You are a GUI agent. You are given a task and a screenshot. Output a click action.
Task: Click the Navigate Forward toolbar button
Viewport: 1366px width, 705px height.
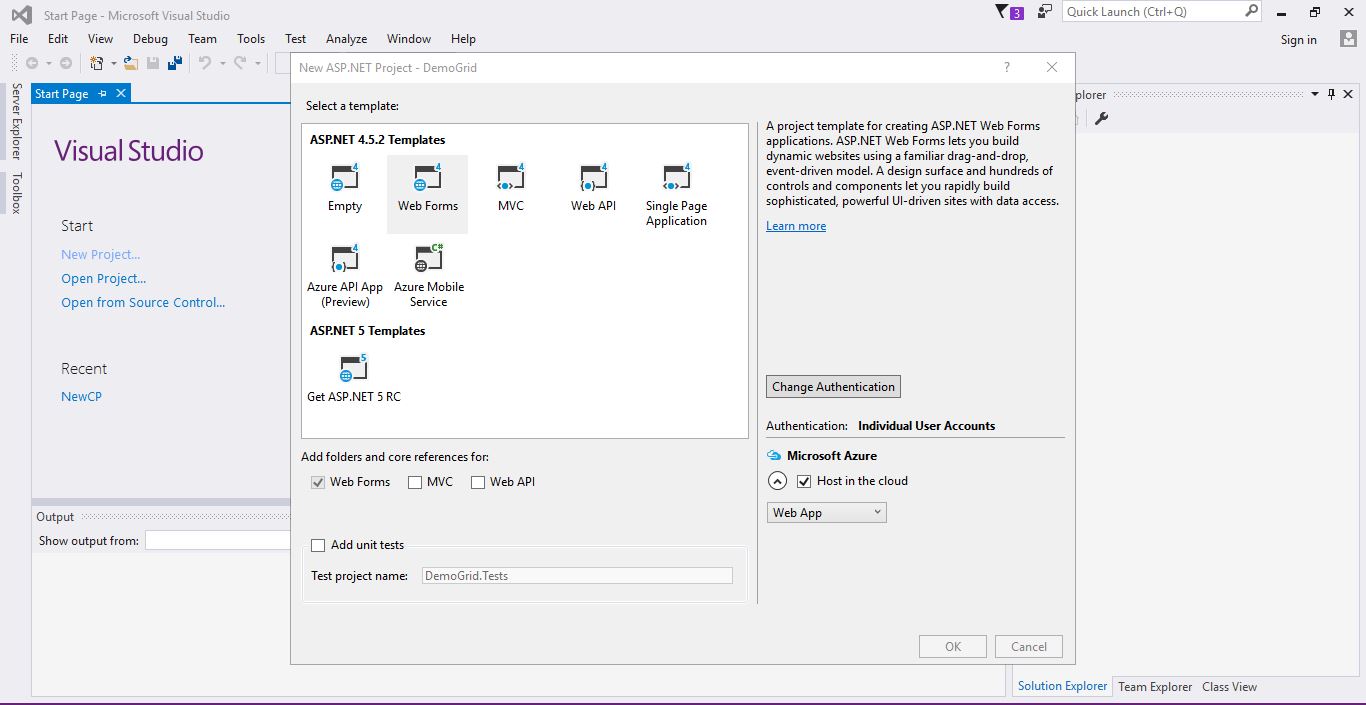[x=66, y=63]
